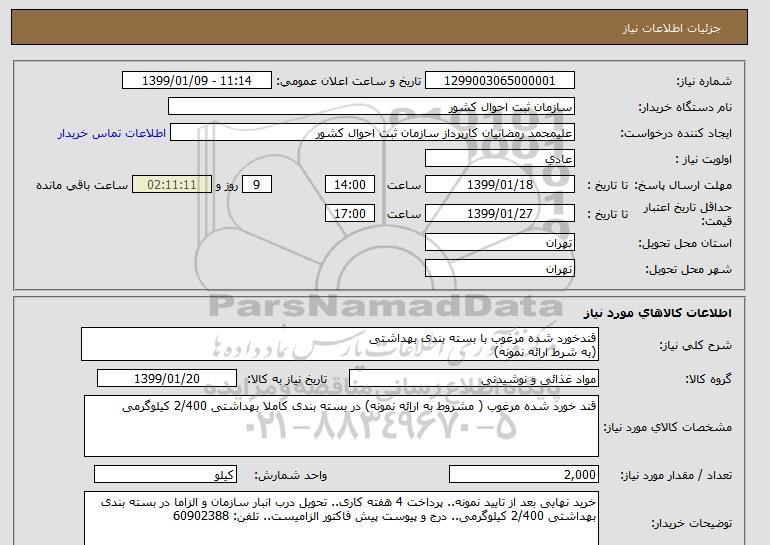Viewport: 770px width, 545px height.
Task: Click the announcement date field 1399/01/09 - 11:14
Action: tap(196, 81)
